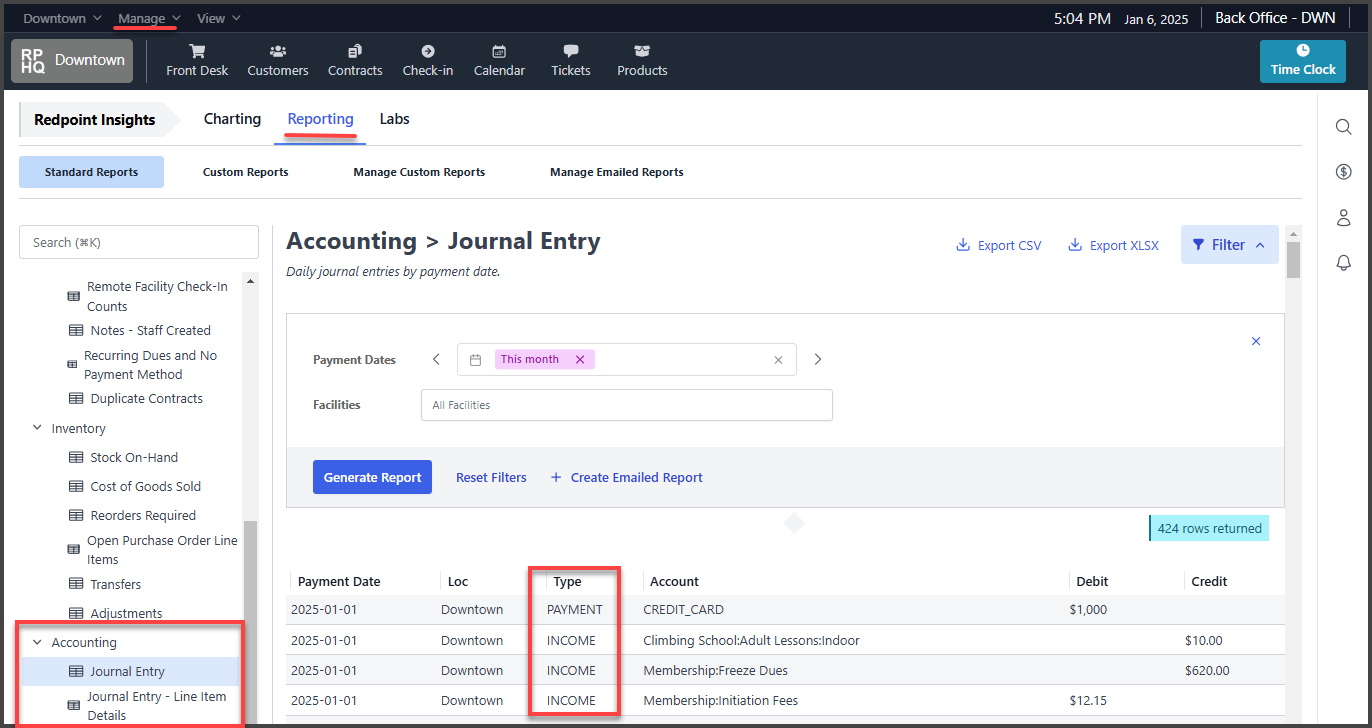This screenshot has width=1372, height=728.
Task: Collapse the Filter panel button
Action: (1229, 245)
